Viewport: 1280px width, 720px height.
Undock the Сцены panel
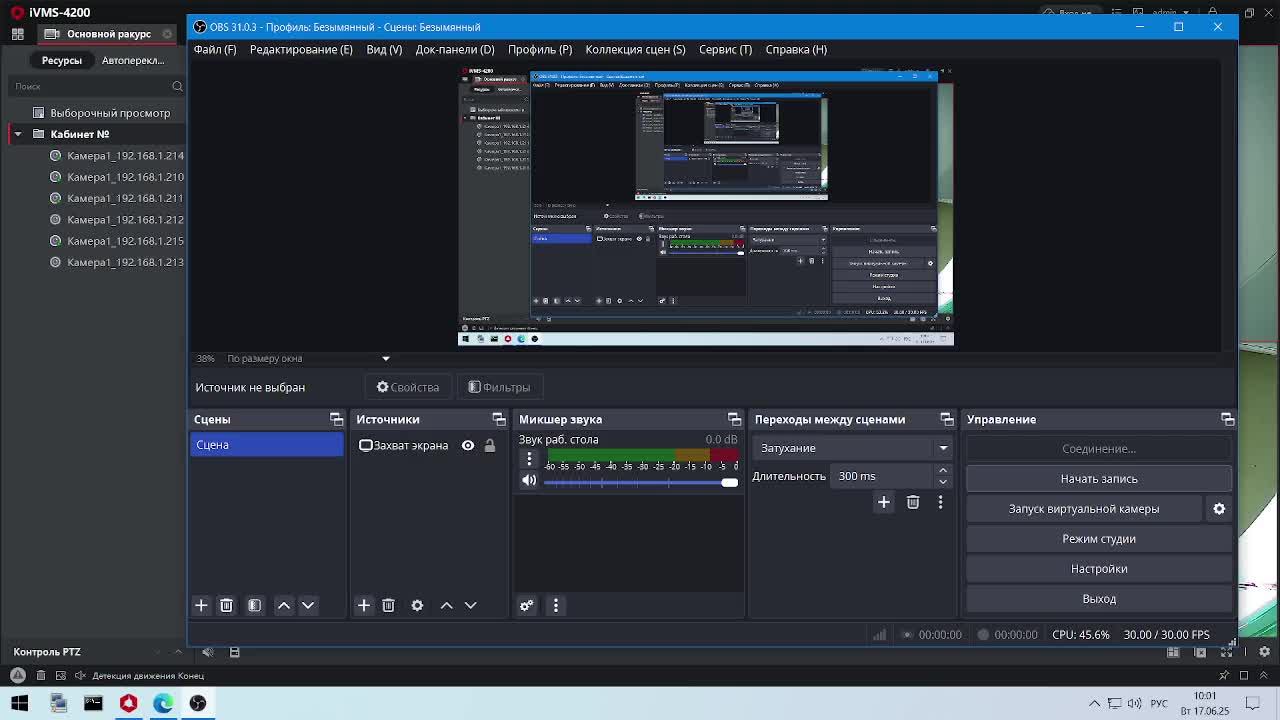pyautogui.click(x=336, y=419)
